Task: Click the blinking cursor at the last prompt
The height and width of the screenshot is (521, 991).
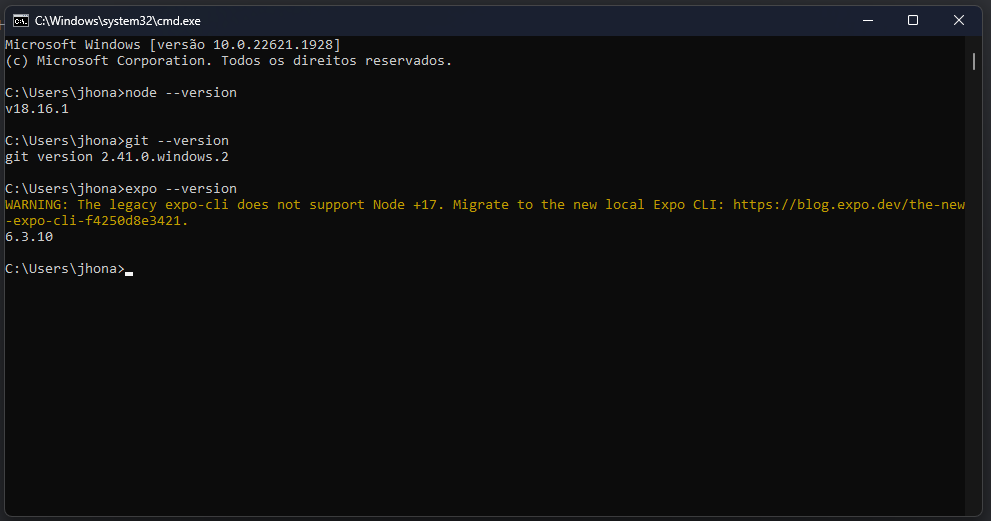Action: 129,274
